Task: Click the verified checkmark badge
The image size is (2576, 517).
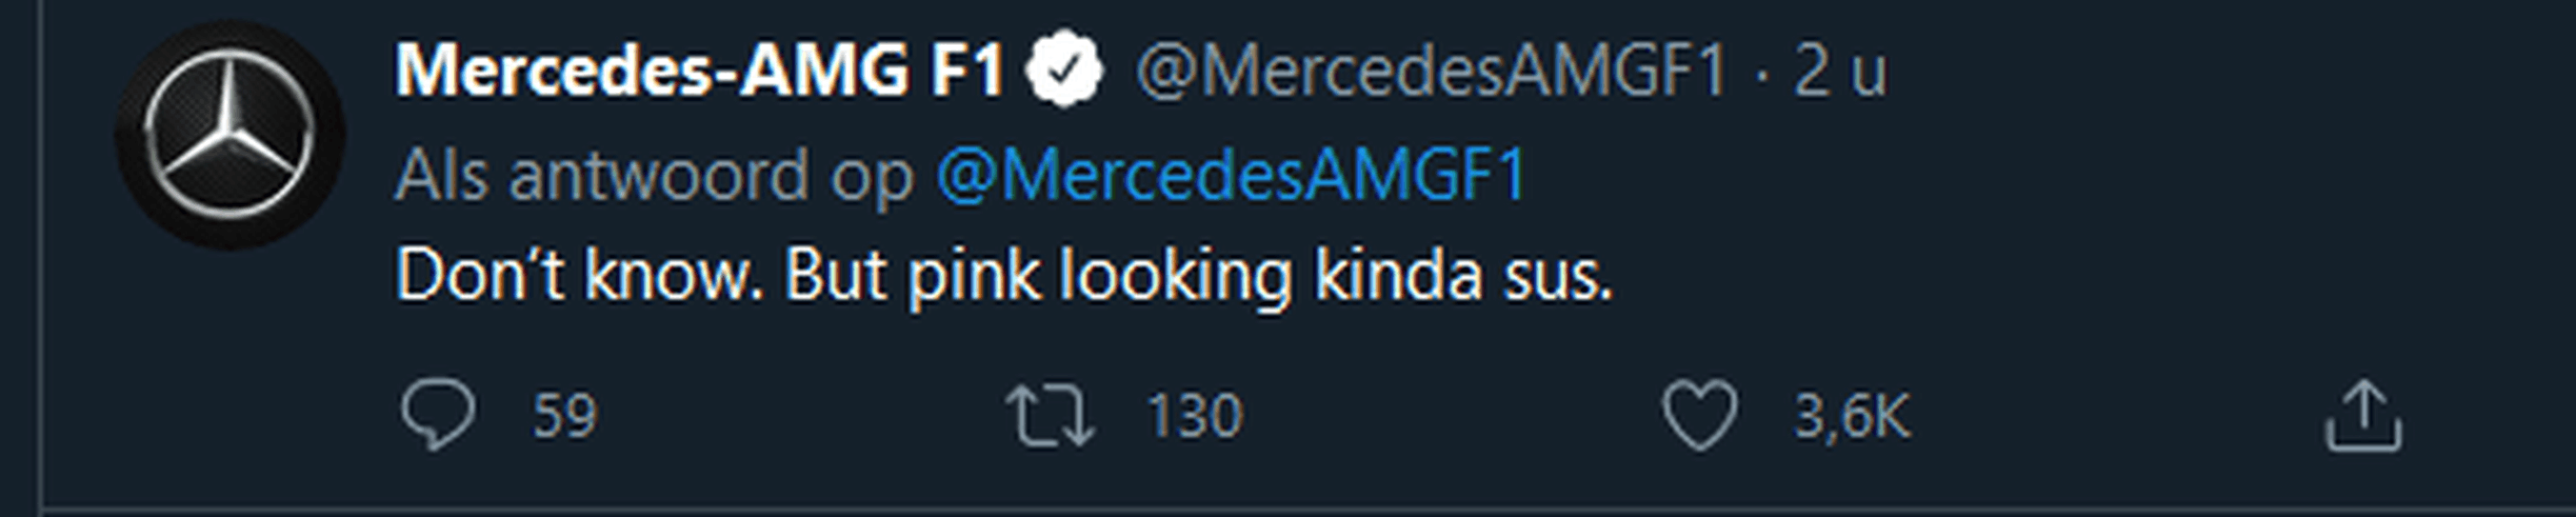Action: (1066, 70)
